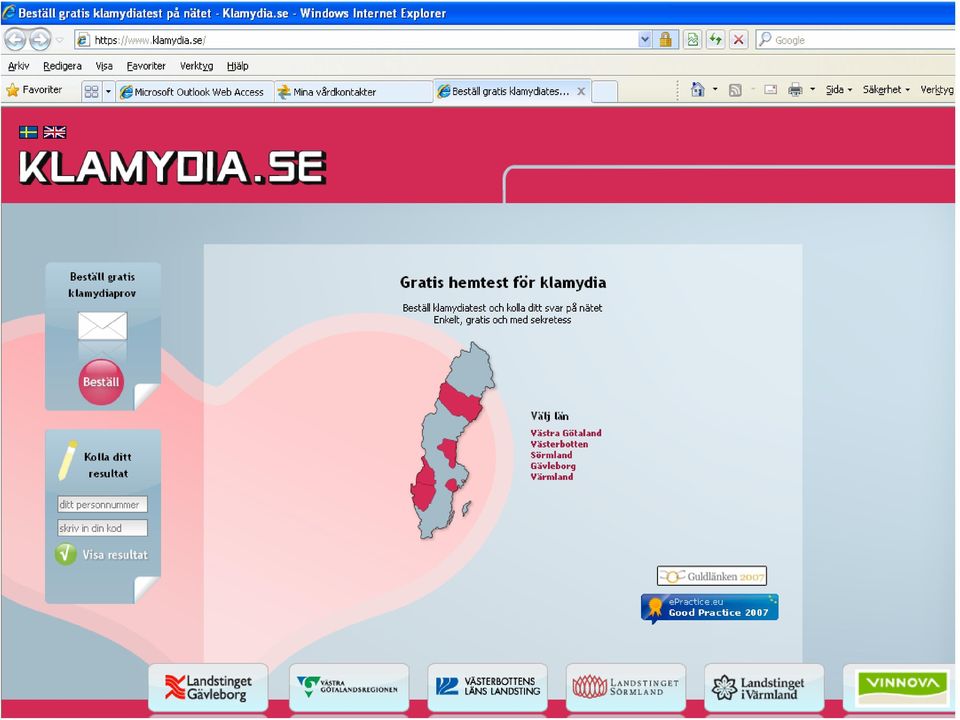
Task: Click the Google search magnifier icon
Action: point(765,40)
